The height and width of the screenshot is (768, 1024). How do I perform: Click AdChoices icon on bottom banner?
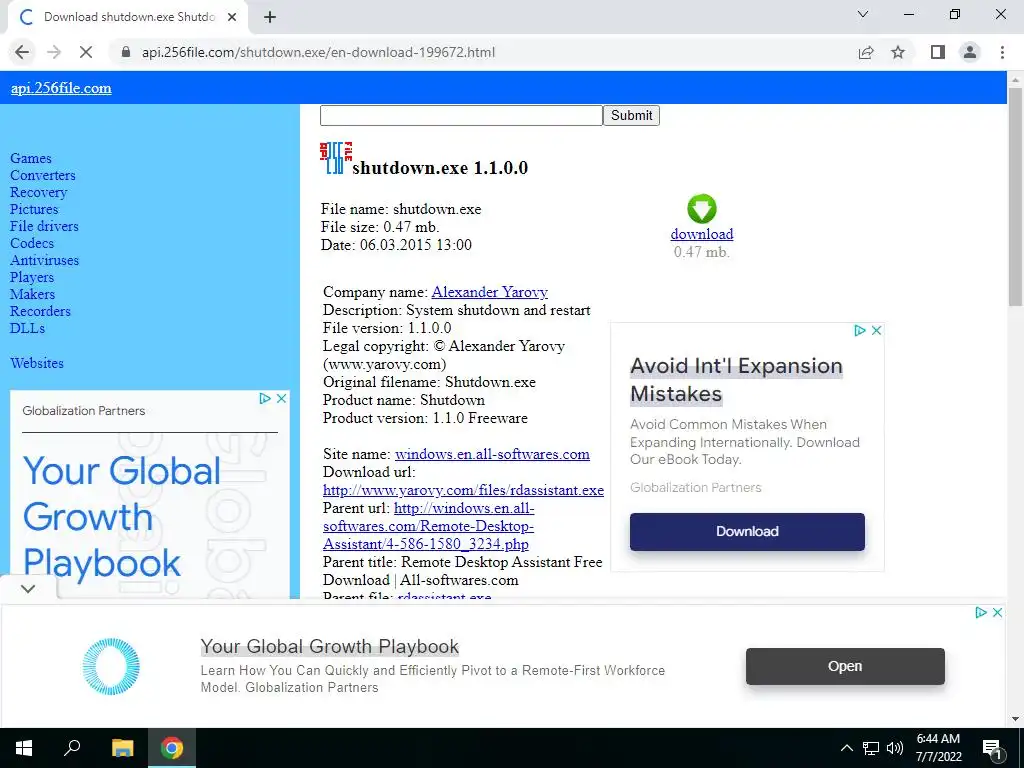pos(981,613)
